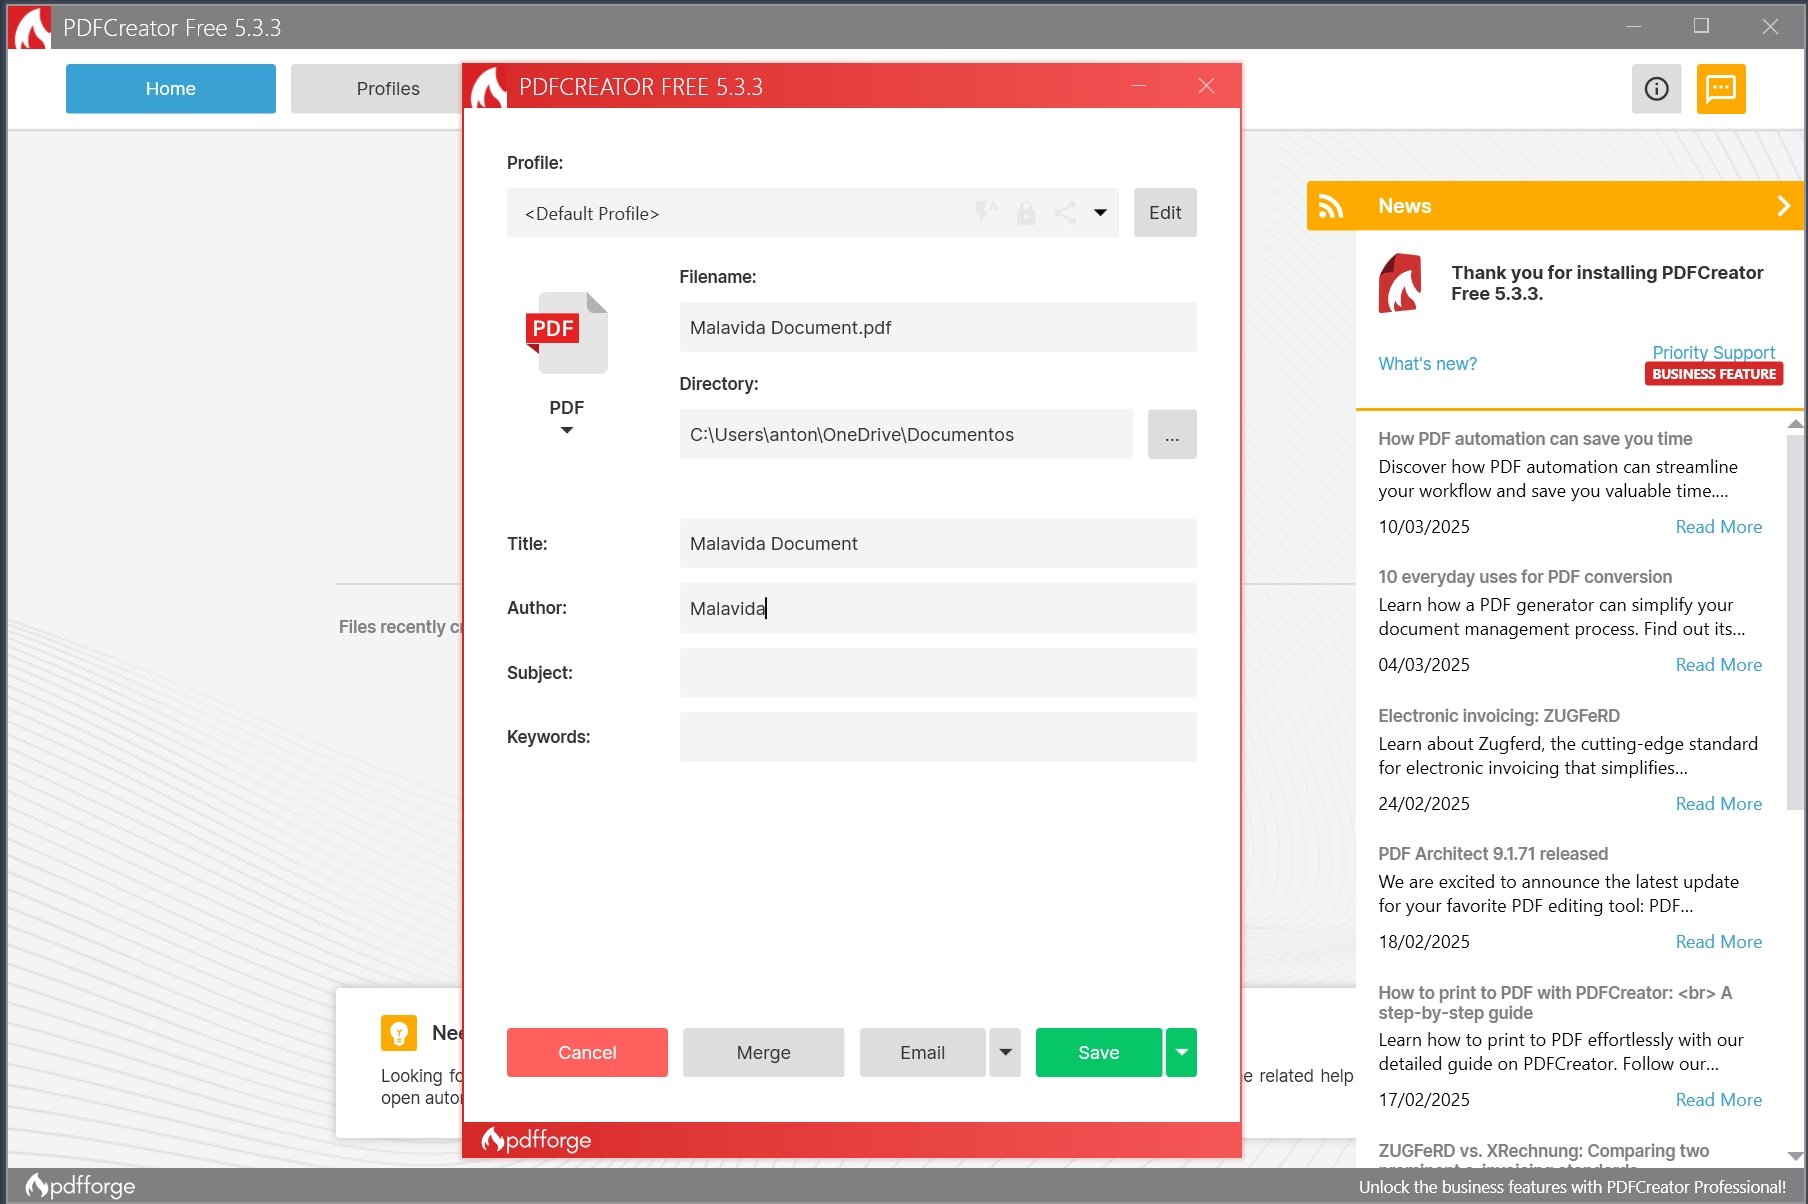Click the PDFCreator flame icon in main title bar

pyautogui.click(x=31, y=28)
